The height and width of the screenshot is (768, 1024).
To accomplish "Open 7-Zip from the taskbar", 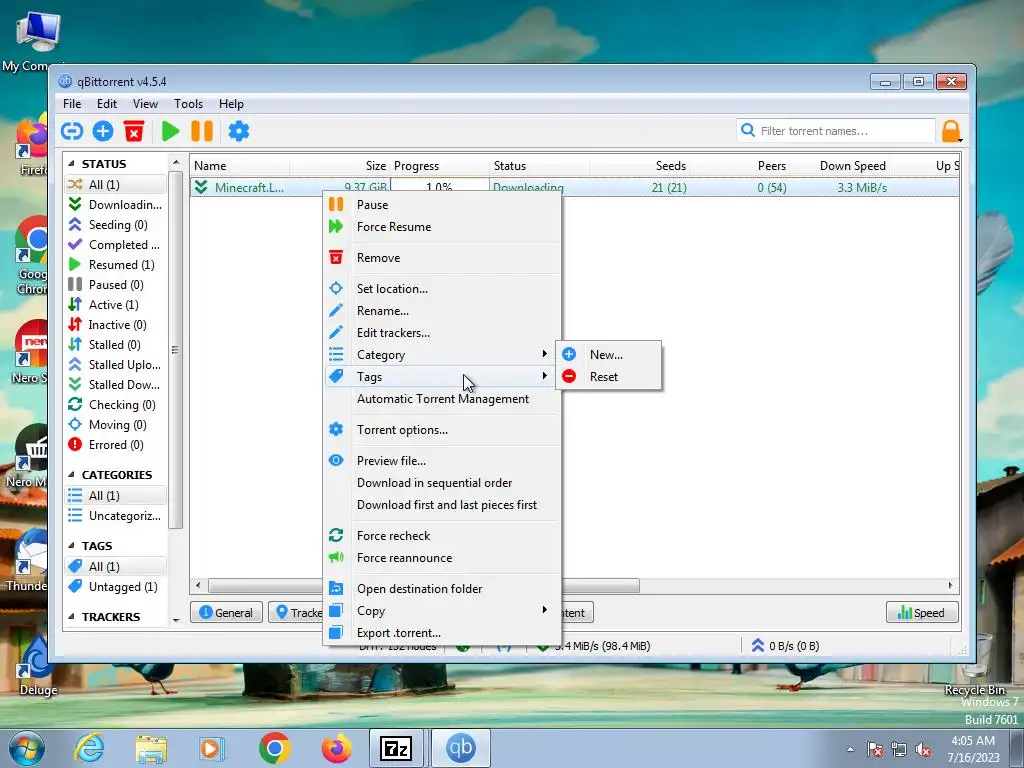I will tap(396, 748).
